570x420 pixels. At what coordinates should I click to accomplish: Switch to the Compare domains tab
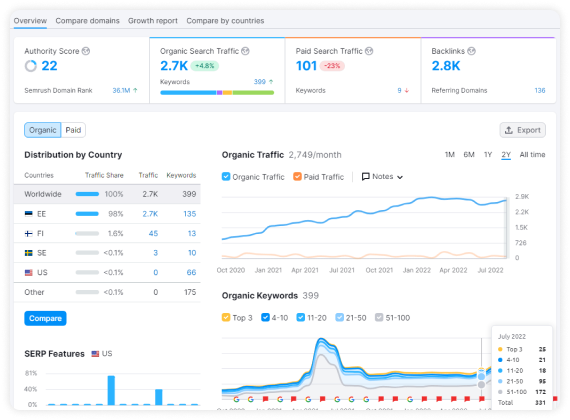click(87, 21)
